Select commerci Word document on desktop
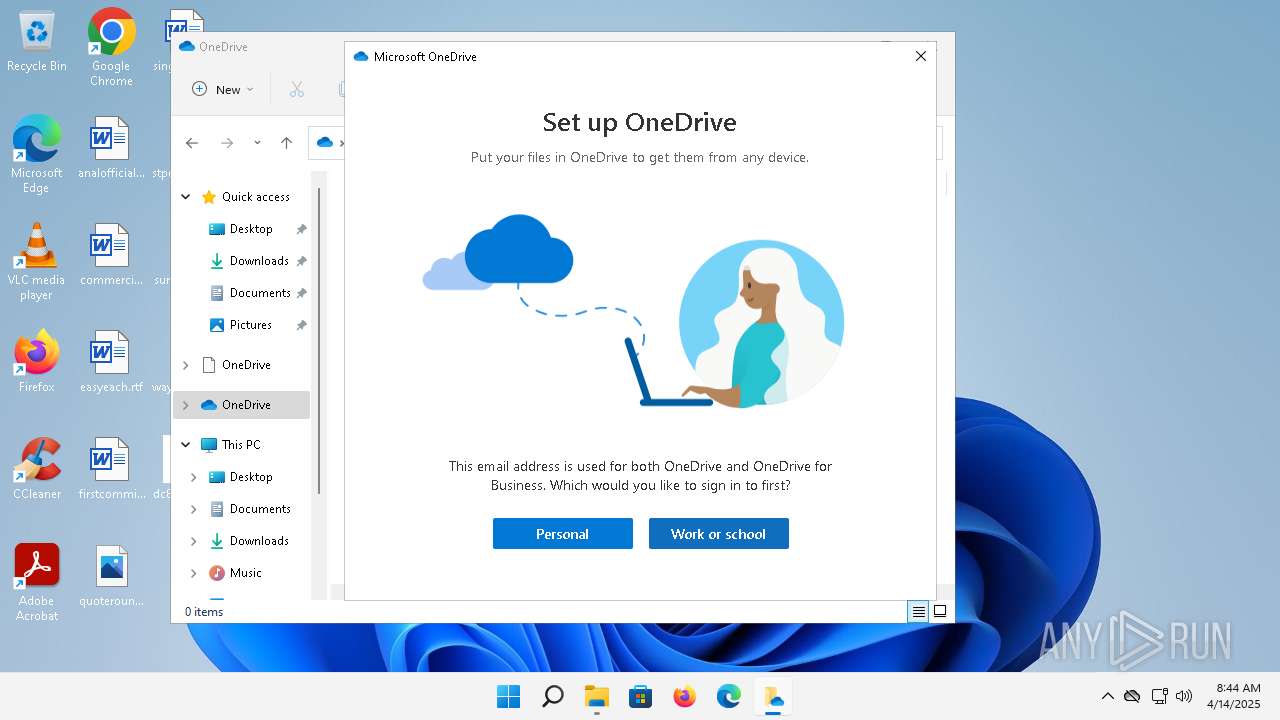The image size is (1280, 720). [111, 254]
